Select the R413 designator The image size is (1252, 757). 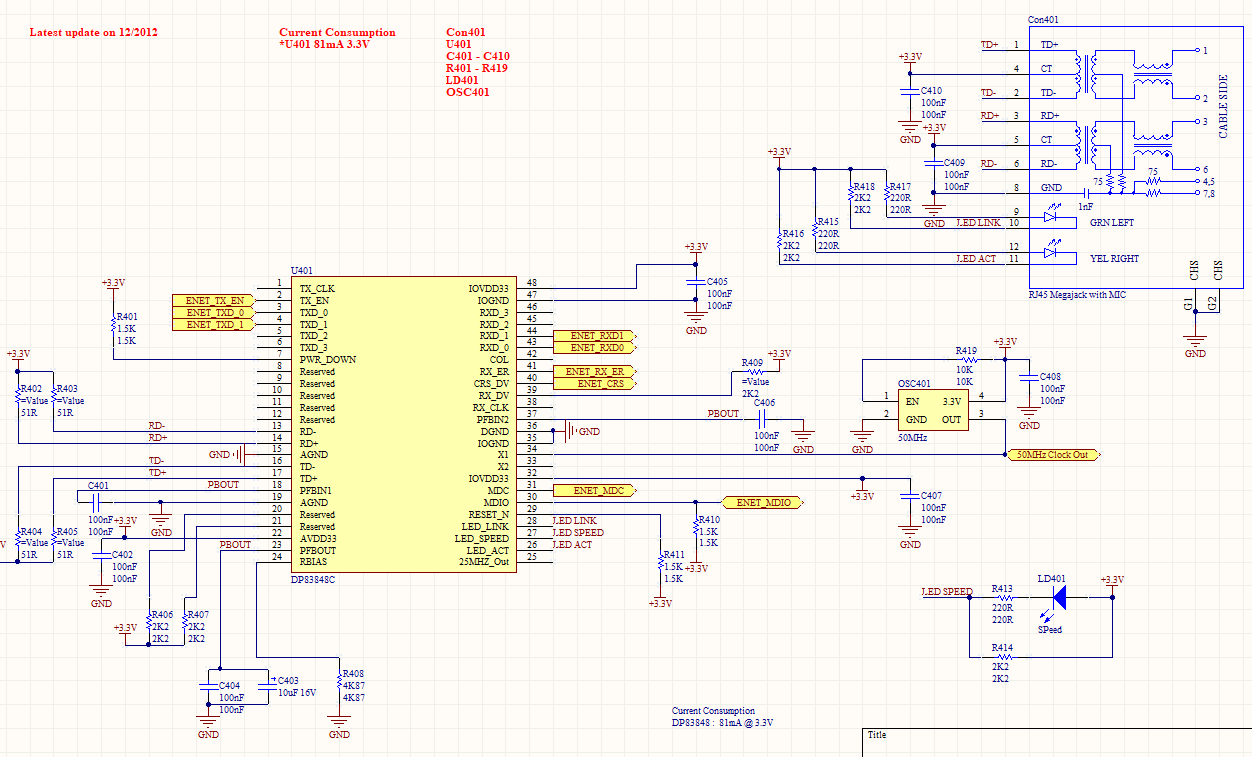click(x=1002, y=589)
